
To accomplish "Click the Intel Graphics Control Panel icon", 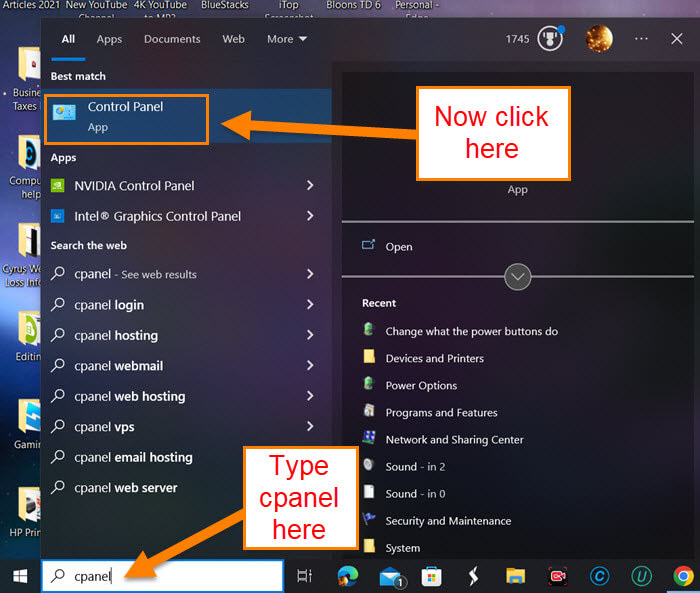I will click(58, 216).
